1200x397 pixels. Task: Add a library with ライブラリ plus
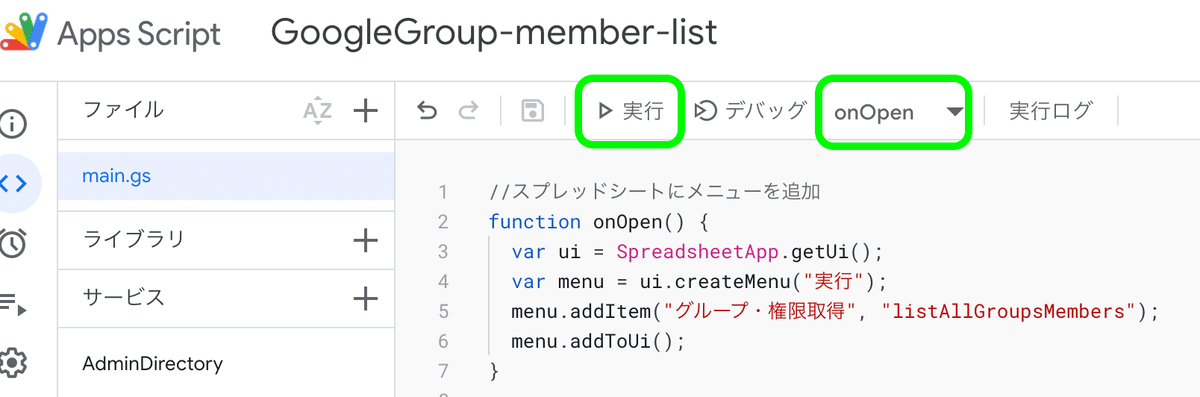coord(366,240)
